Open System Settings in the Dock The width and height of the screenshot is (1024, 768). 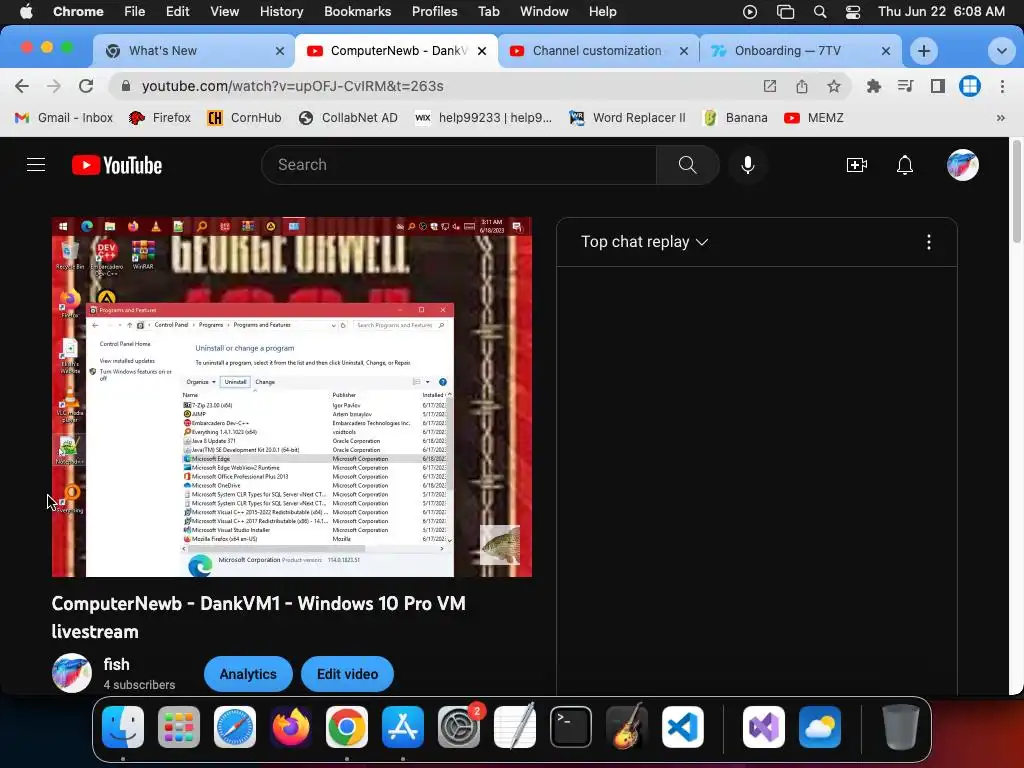coord(459,727)
